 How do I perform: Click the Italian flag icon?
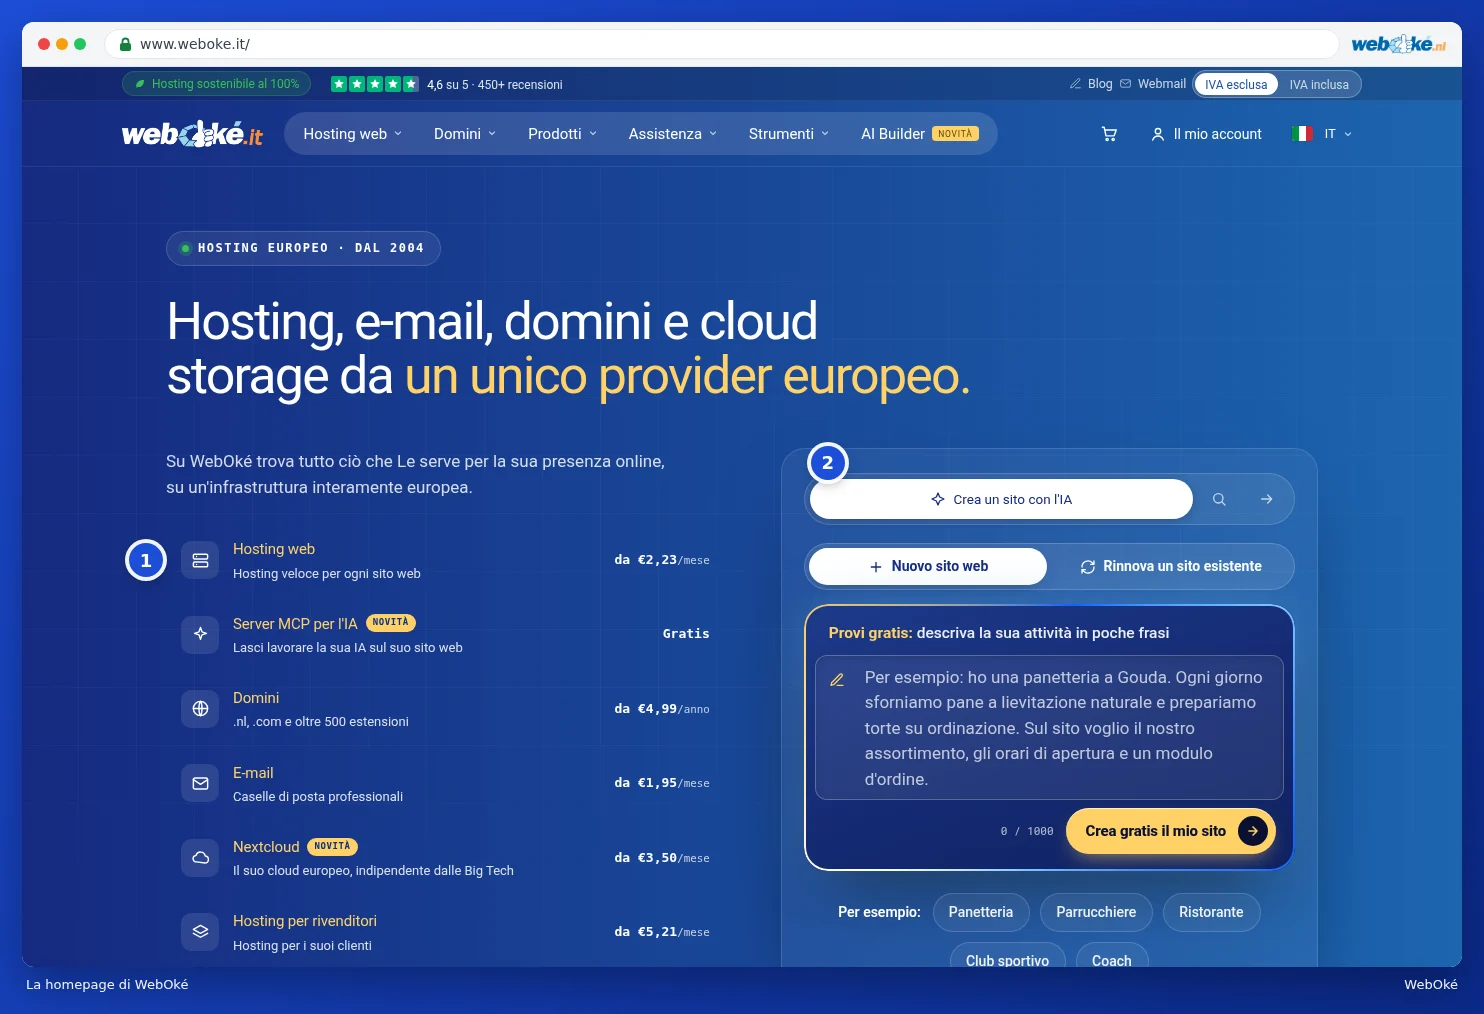tap(1302, 134)
